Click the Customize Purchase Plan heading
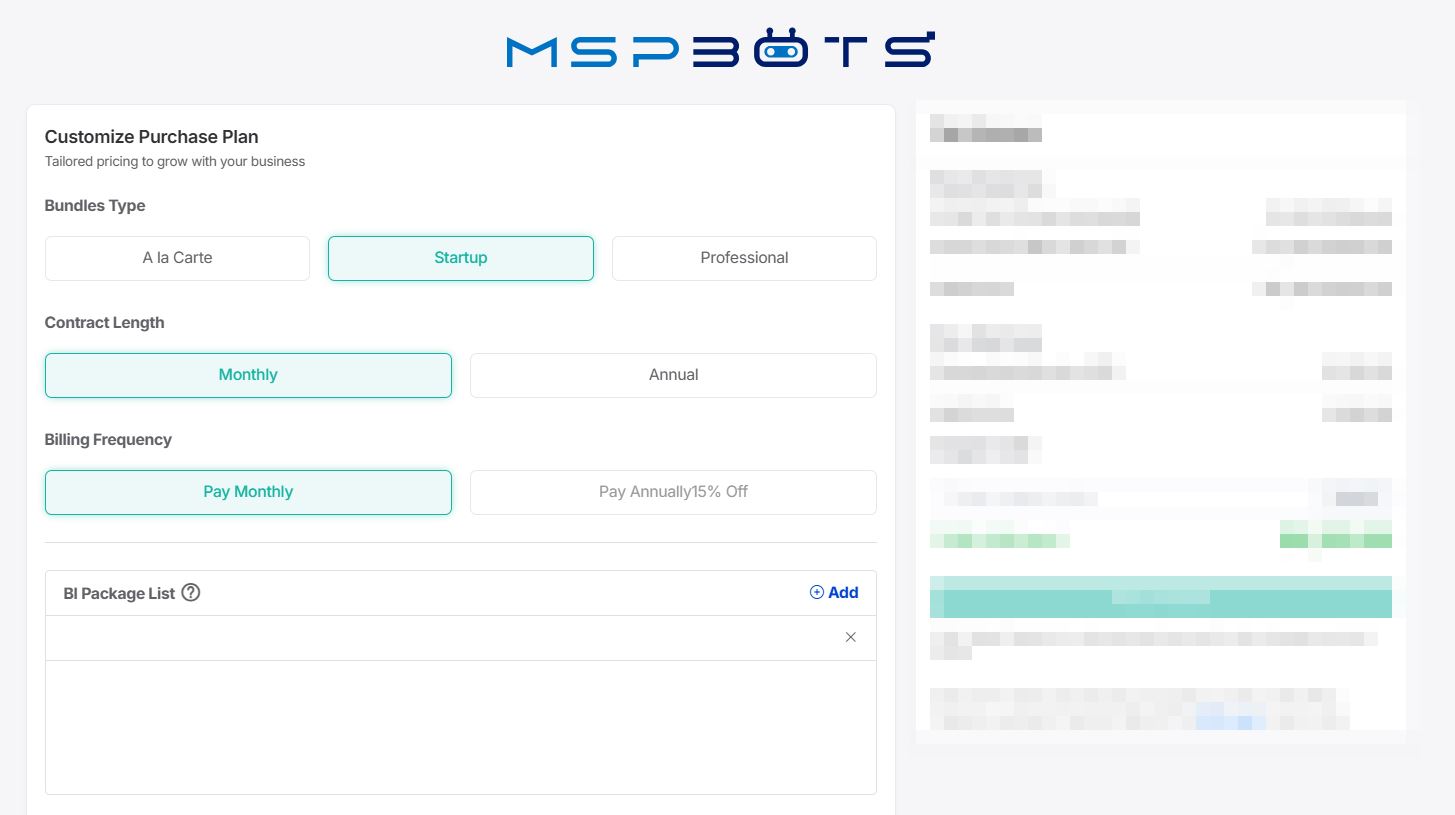Image resolution: width=1455 pixels, height=815 pixels. (152, 137)
